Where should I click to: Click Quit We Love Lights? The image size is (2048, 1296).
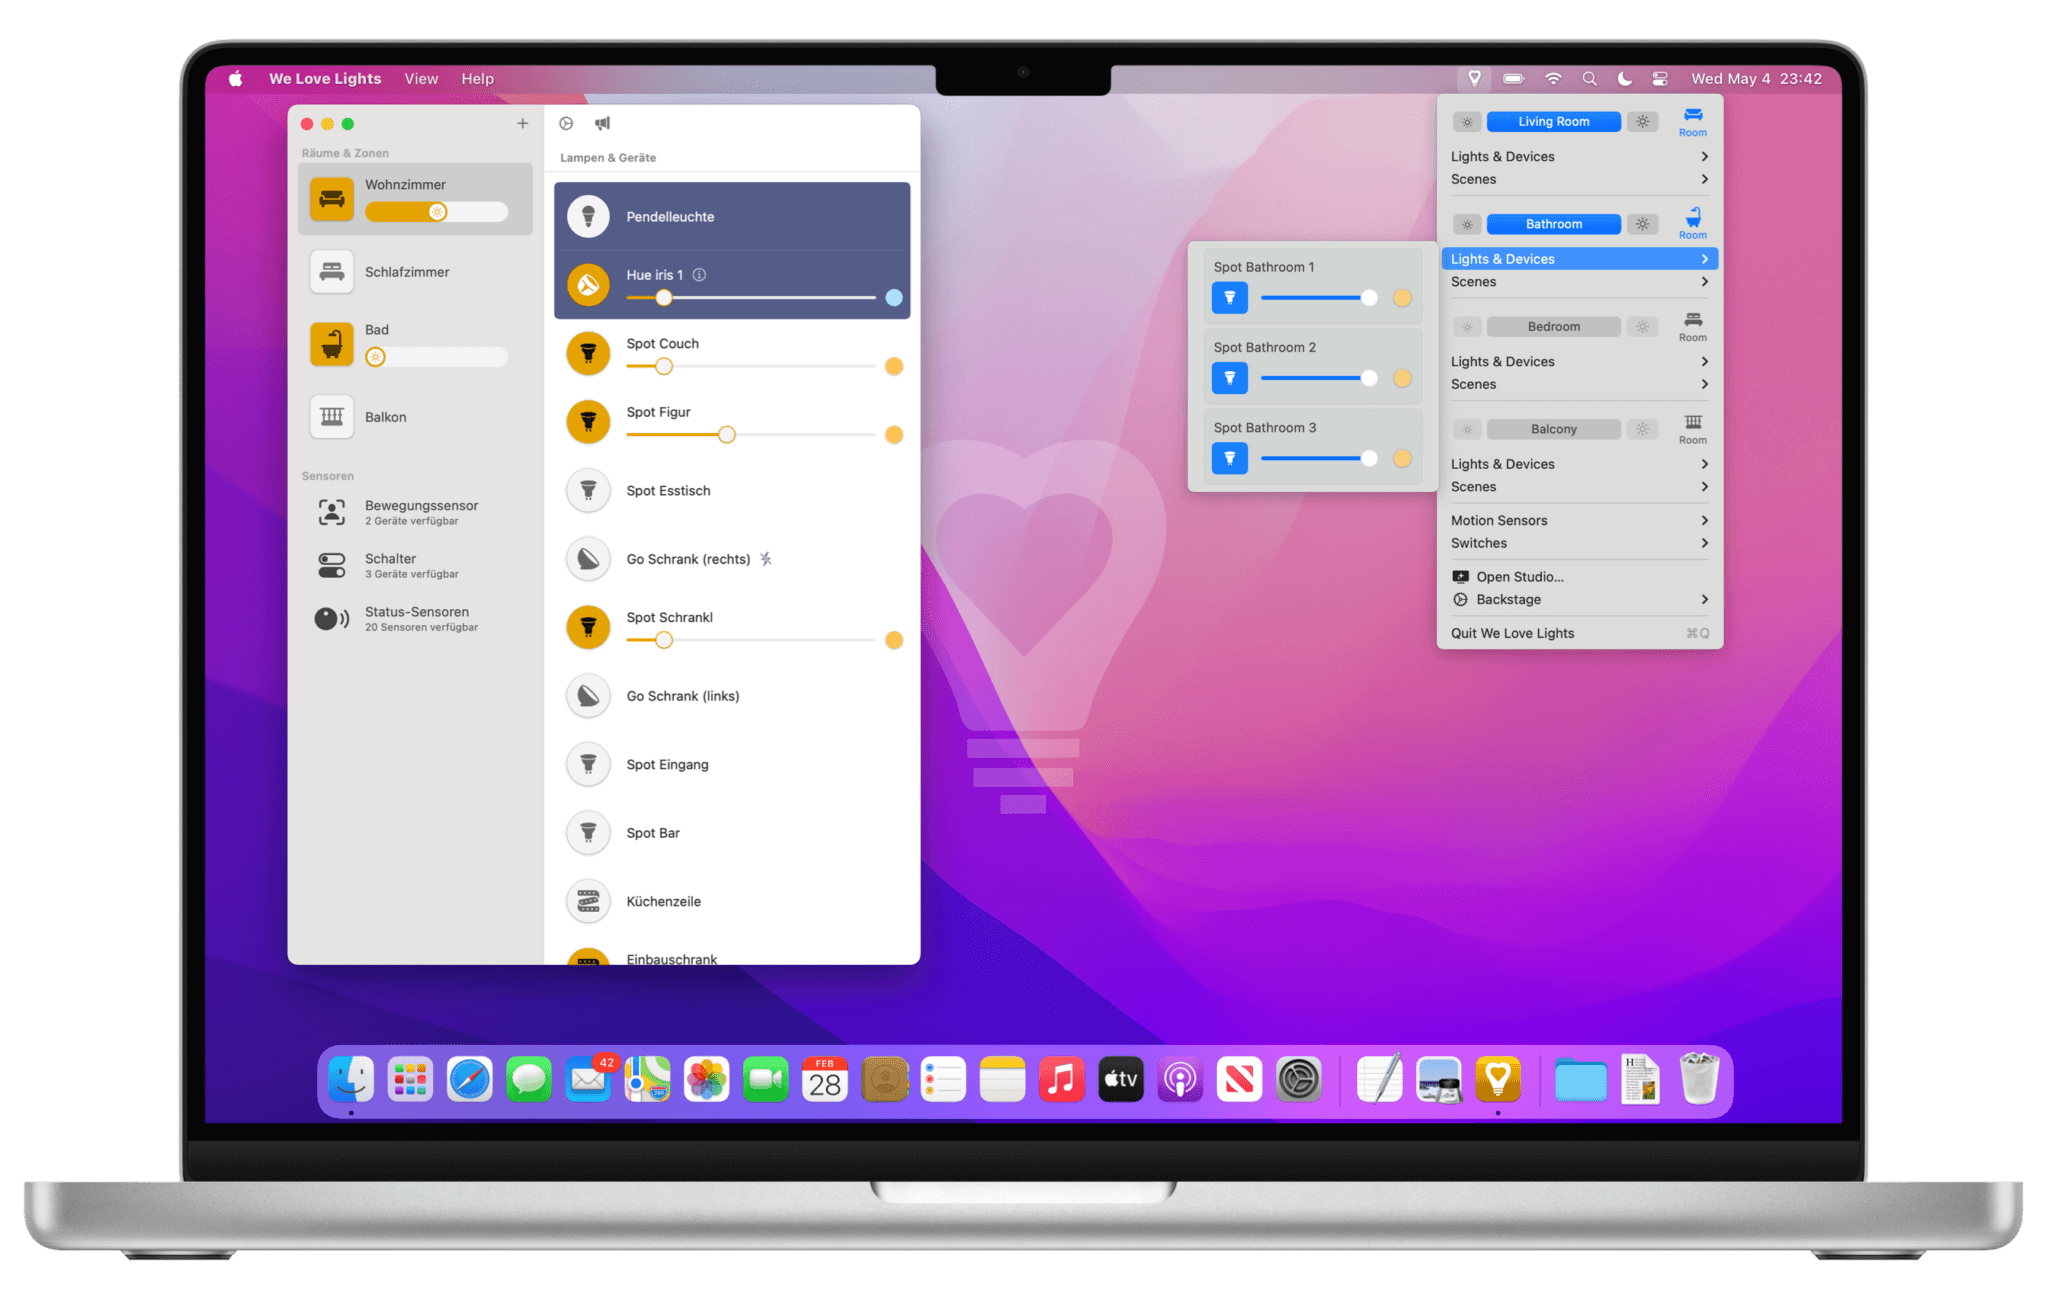(x=1512, y=633)
